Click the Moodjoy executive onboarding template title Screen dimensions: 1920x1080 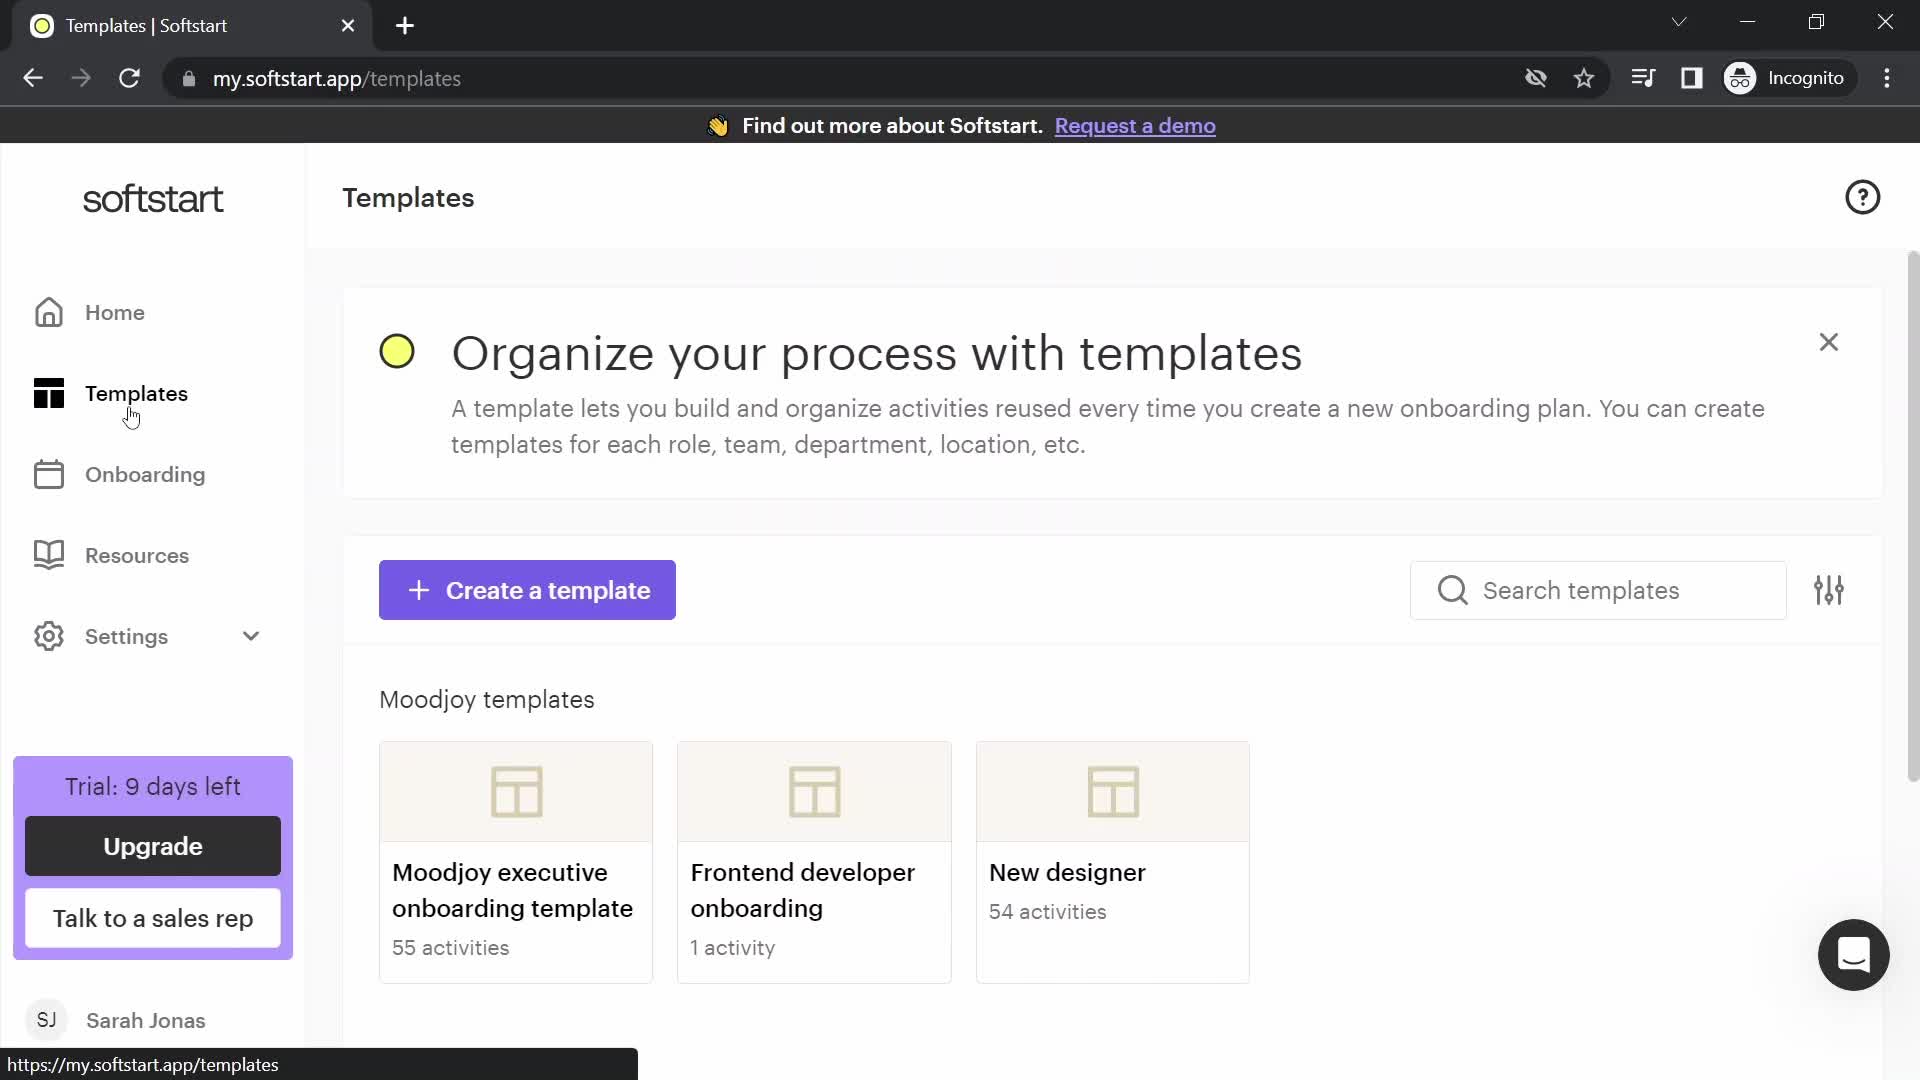(x=512, y=891)
